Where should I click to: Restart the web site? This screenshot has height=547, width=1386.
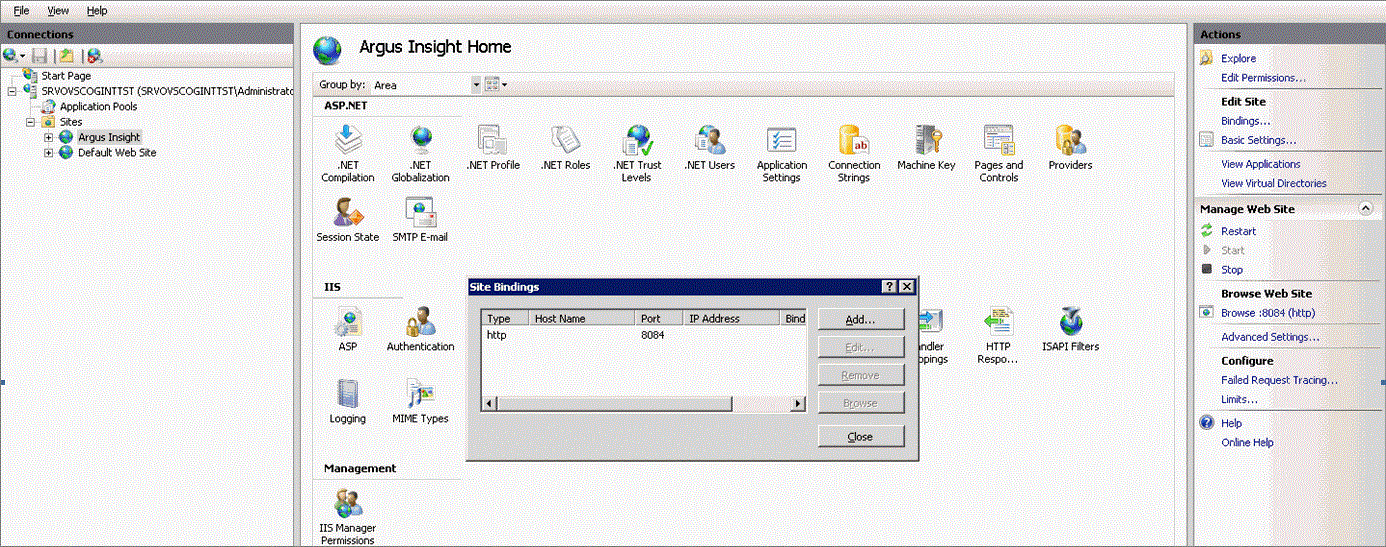point(1238,231)
